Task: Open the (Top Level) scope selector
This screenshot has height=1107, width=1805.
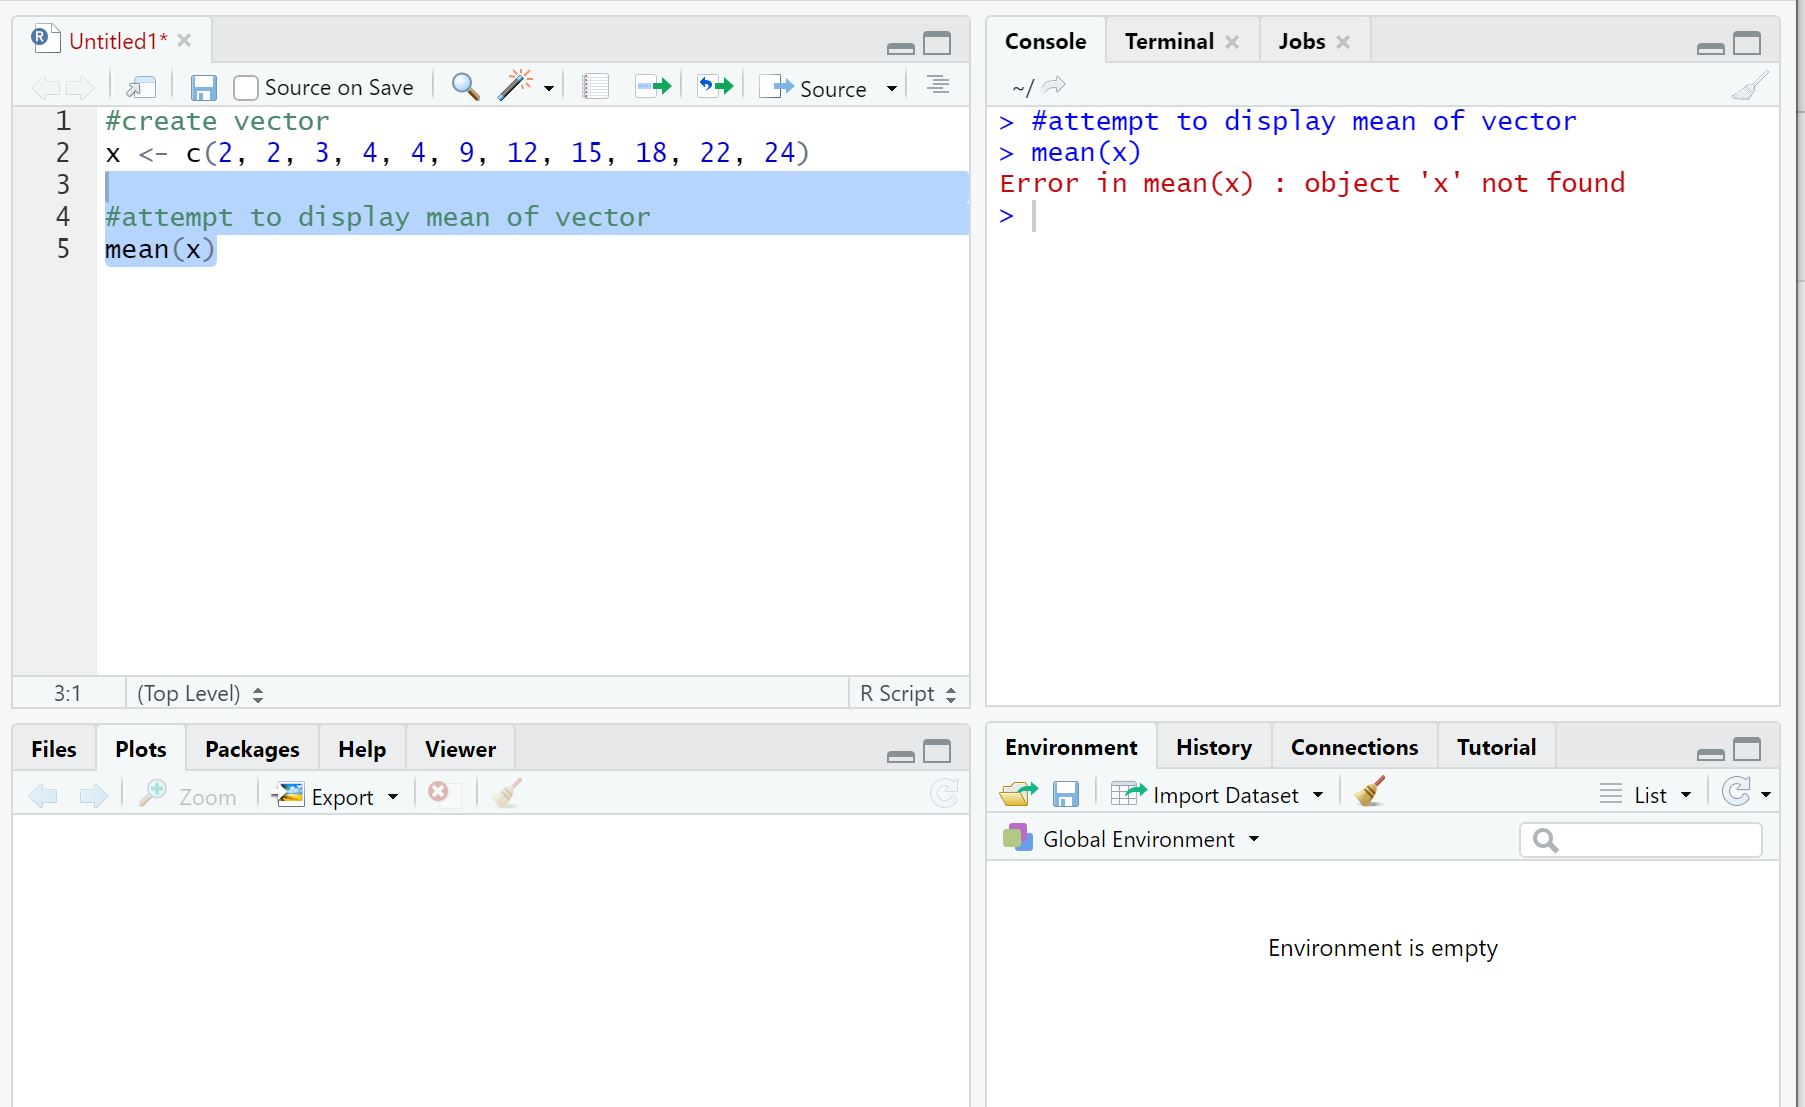Action: coord(200,694)
